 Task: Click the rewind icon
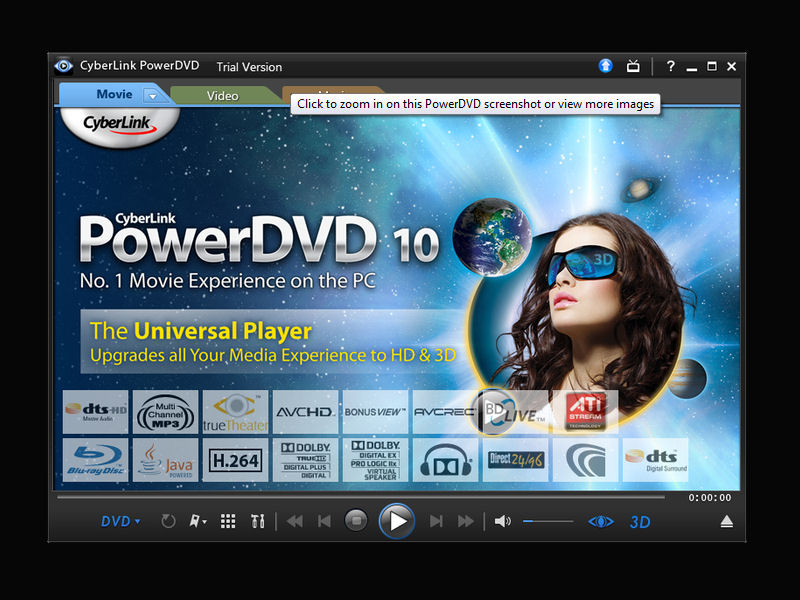pyautogui.click(x=294, y=520)
